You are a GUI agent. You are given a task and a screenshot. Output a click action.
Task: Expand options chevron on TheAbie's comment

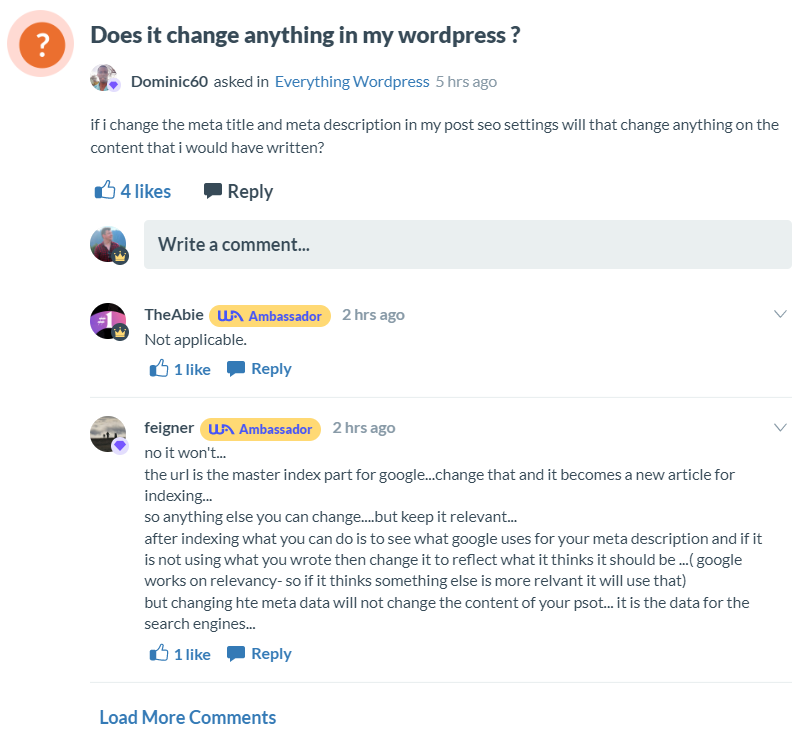[780, 314]
